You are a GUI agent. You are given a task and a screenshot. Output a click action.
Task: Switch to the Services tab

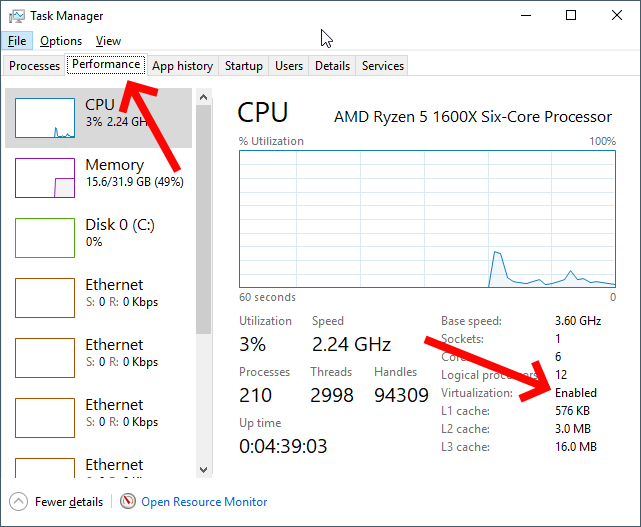383,66
